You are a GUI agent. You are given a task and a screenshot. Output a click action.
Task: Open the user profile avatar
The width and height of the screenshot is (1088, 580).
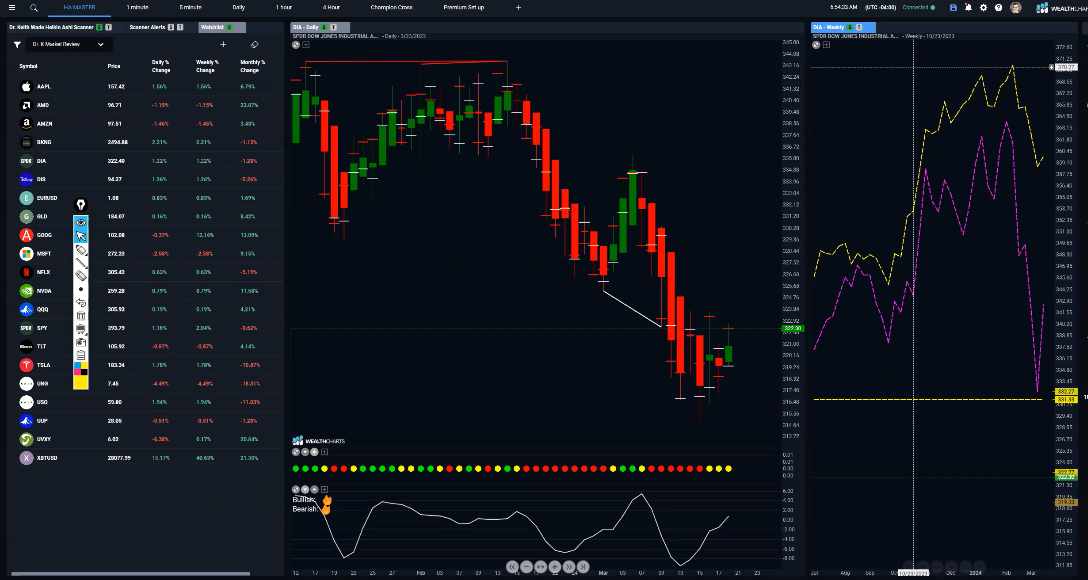point(1016,8)
